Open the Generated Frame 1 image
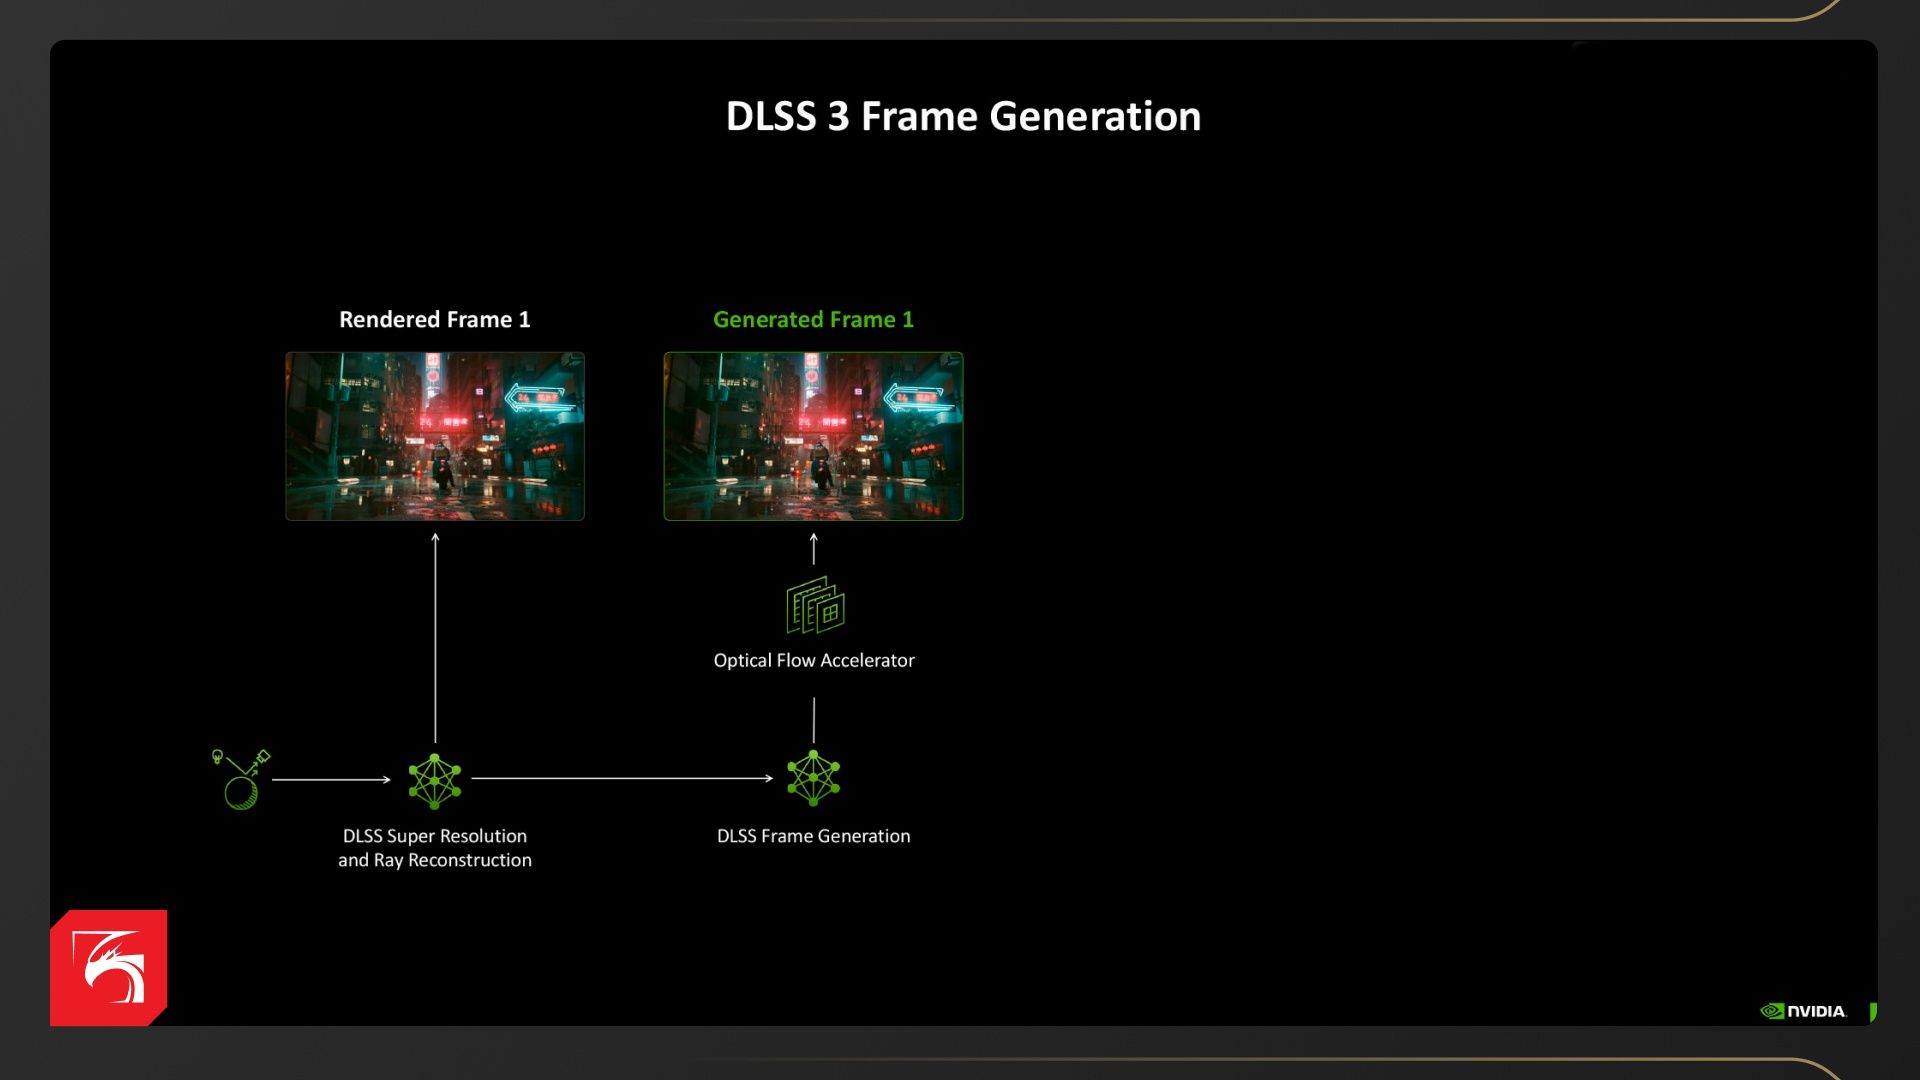This screenshot has height=1080, width=1920. (813, 436)
